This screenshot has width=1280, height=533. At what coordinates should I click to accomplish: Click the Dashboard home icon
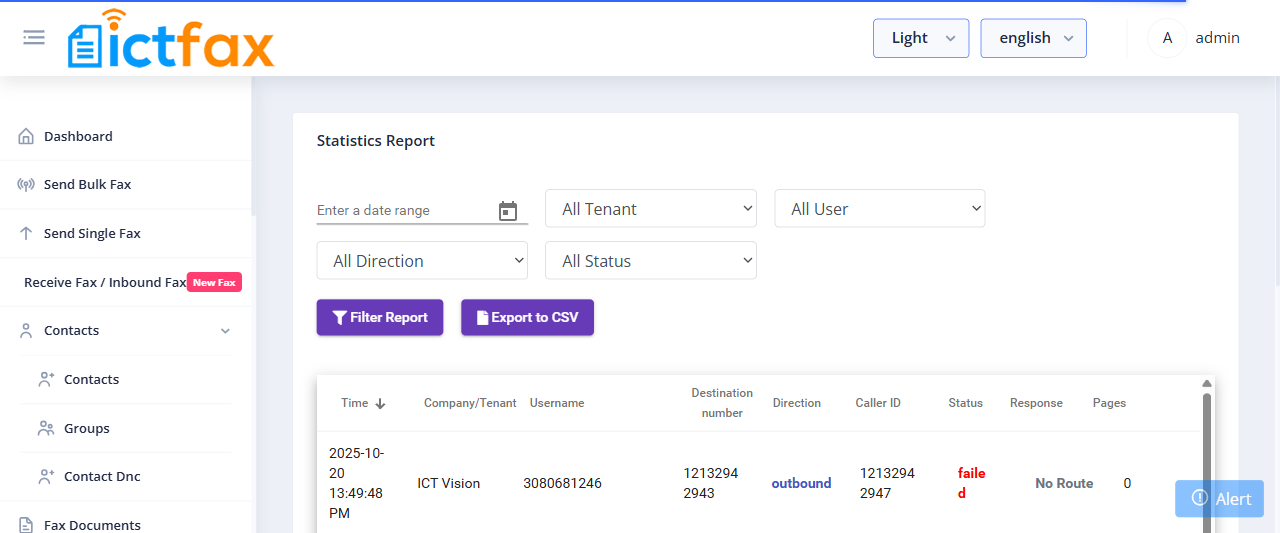click(x=26, y=136)
